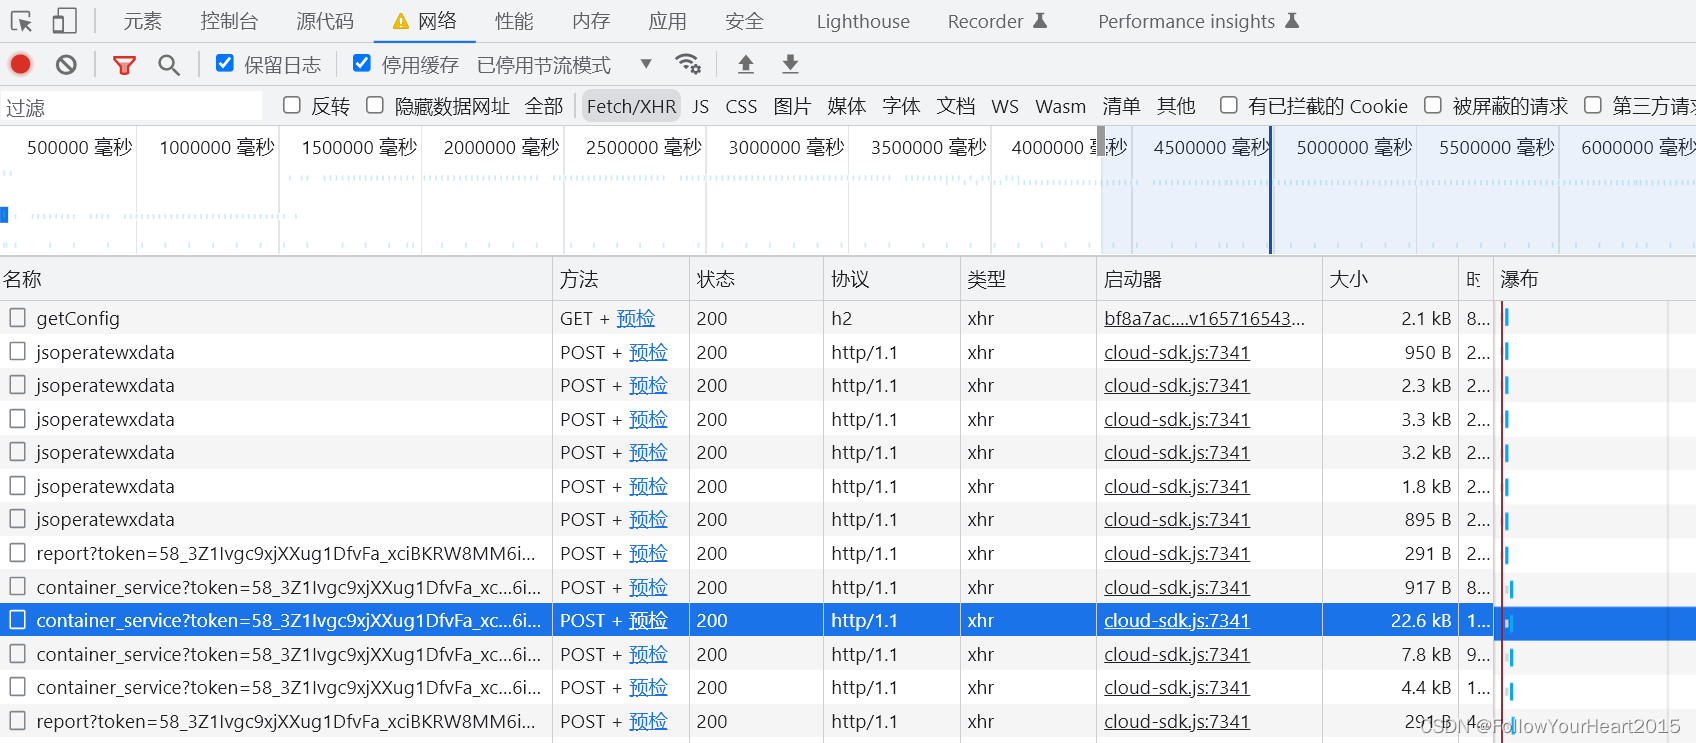Open the 安全 Security tab

tap(744, 21)
